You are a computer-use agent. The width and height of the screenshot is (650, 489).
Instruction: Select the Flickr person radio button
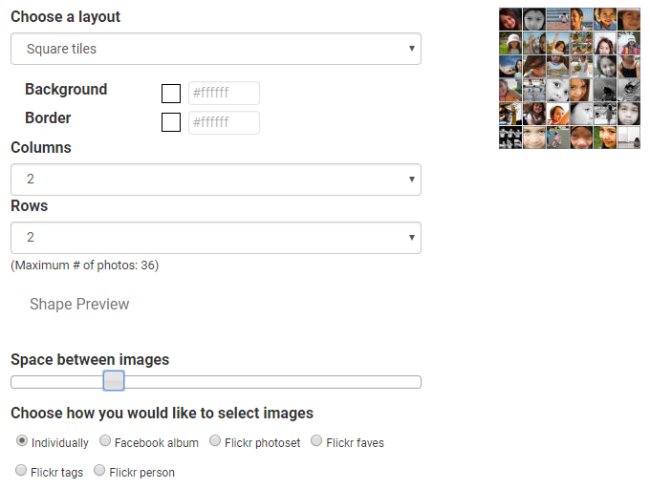pyautogui.click(x=99, y=470)
